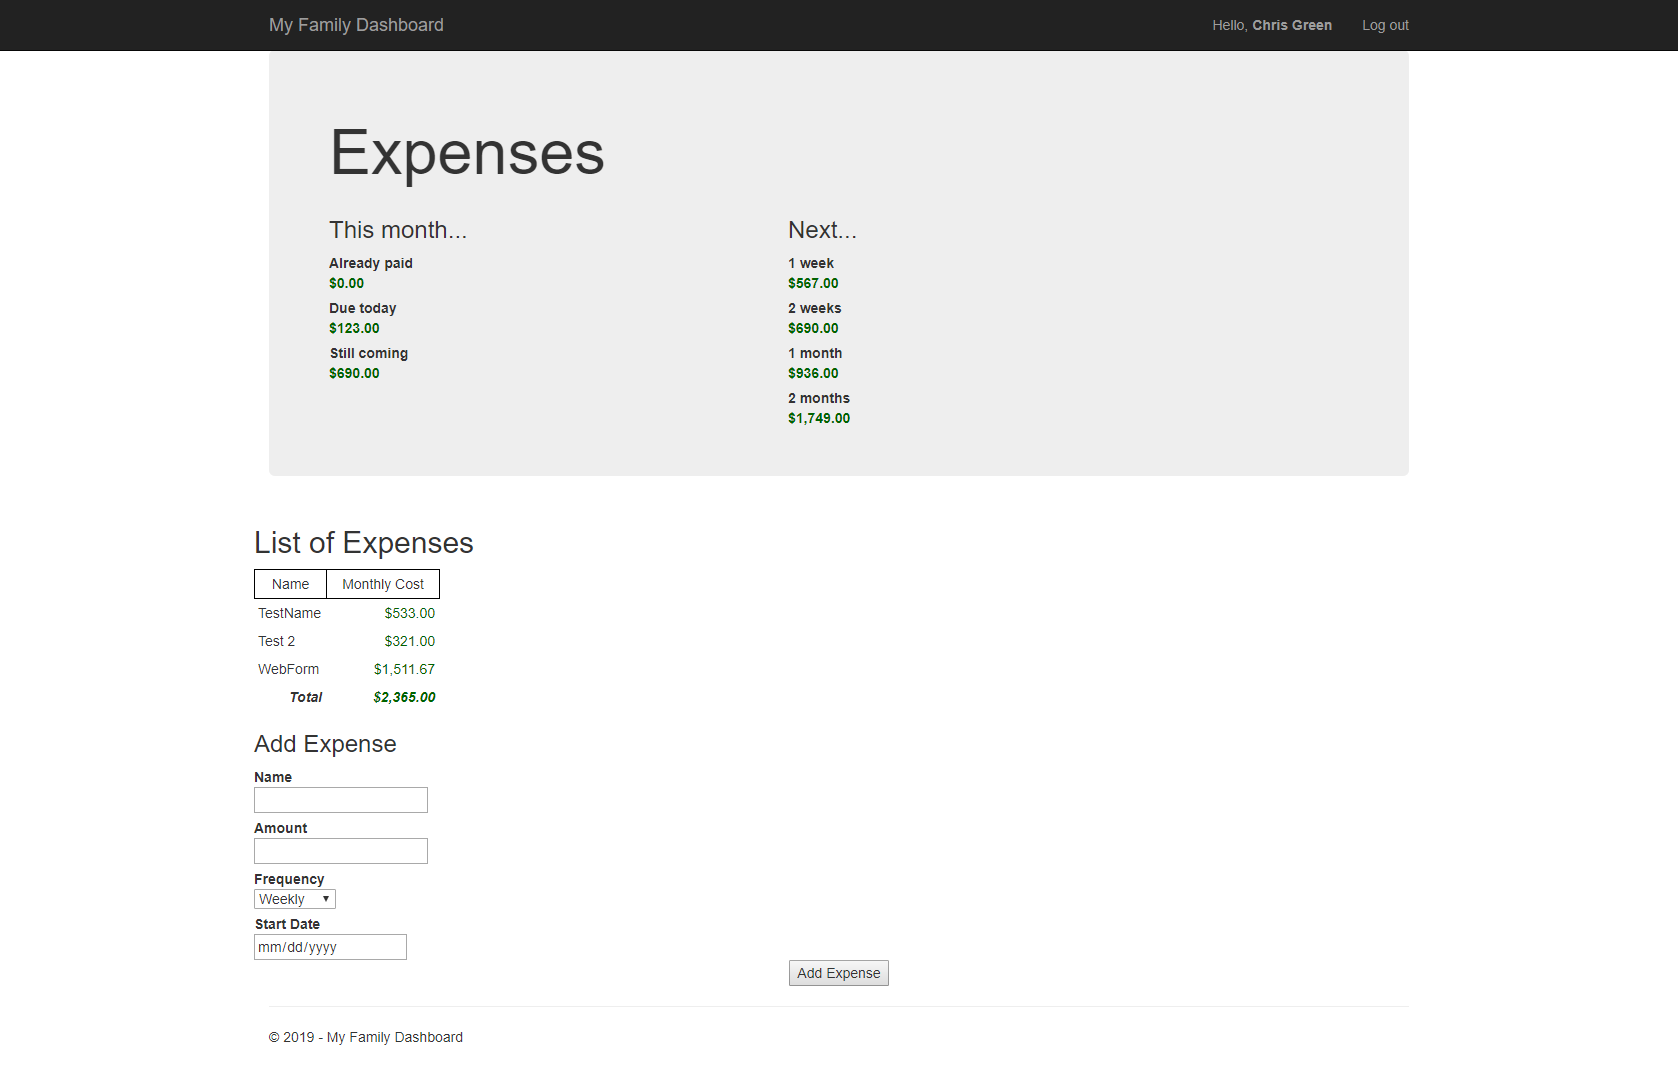Click the Name column header
The width and height of the screenshot is (1678, 1077).
[290, 584]
